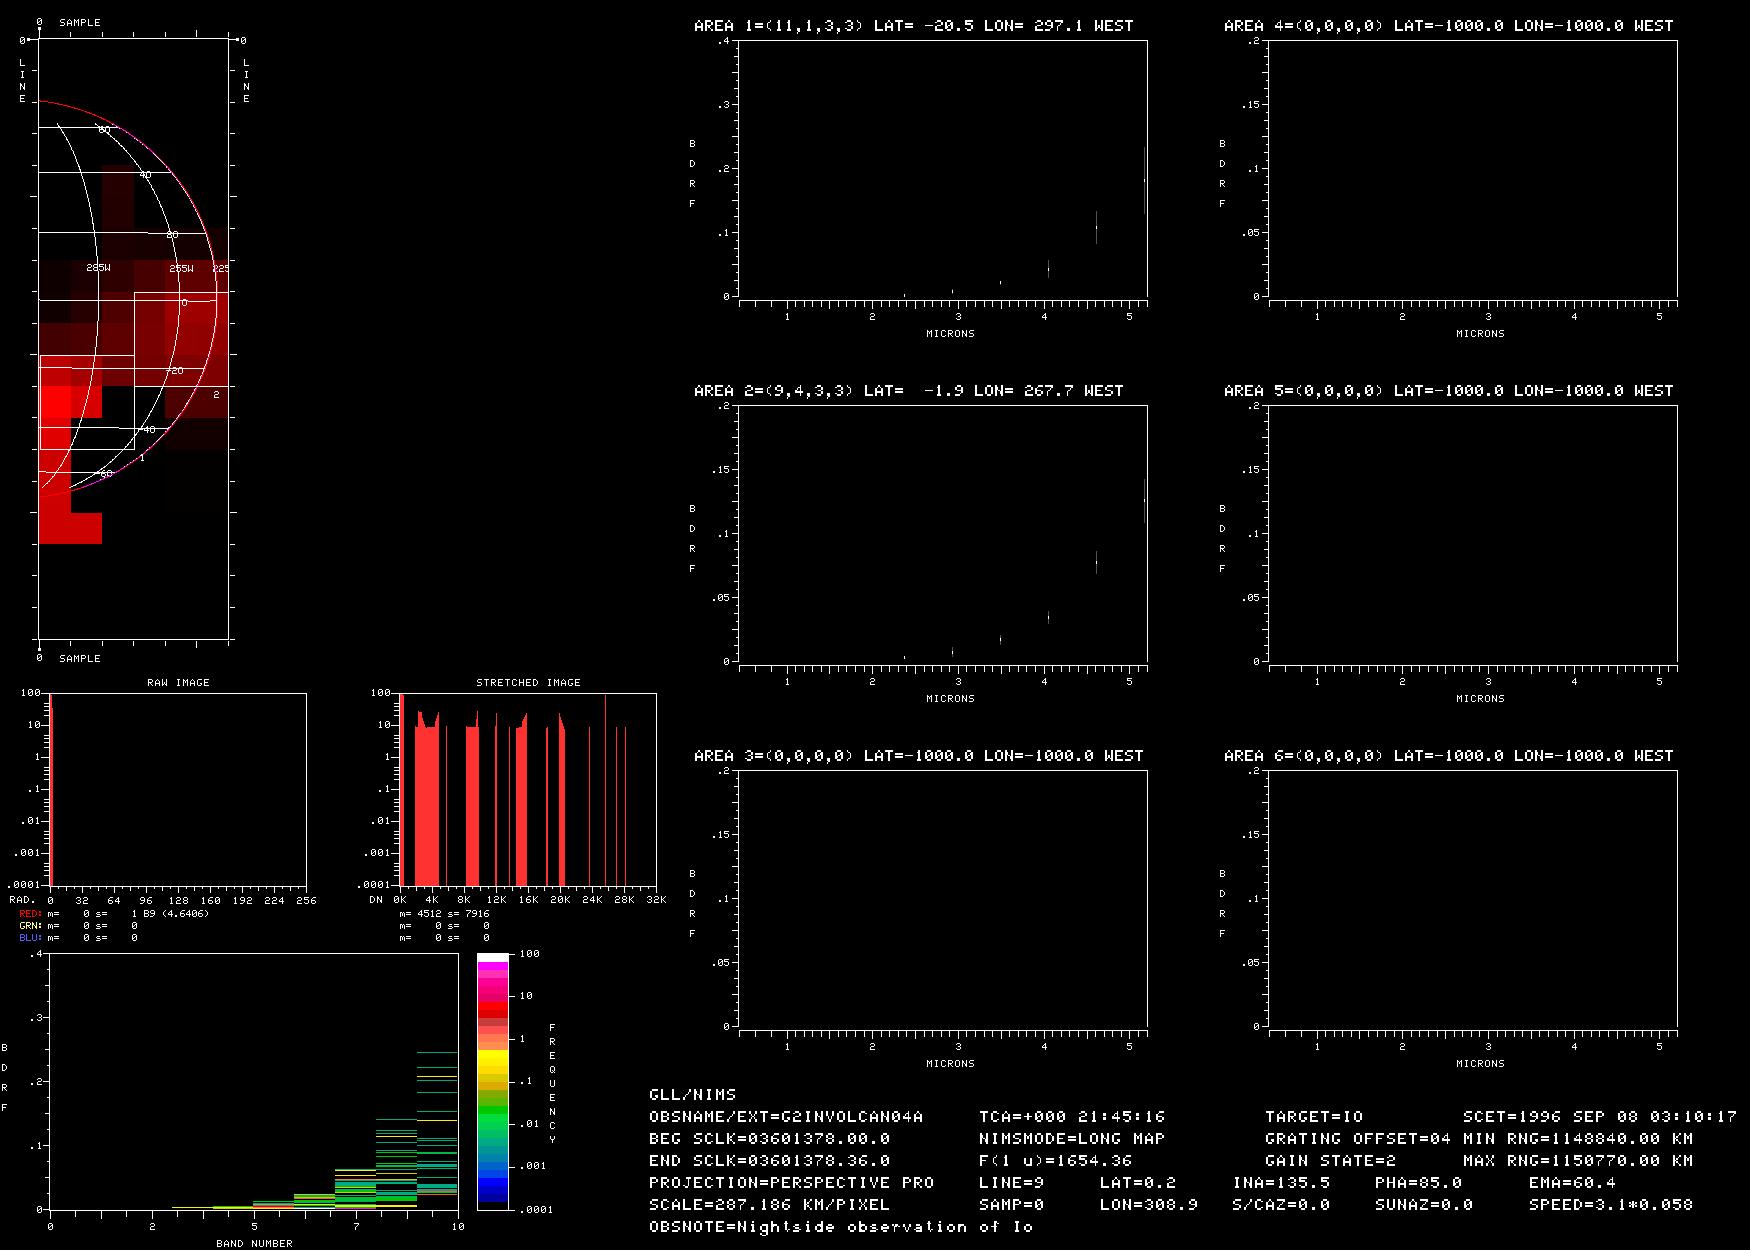Image resolution: width=1750 pixels, height=1250 pixels.
Task: Click the "INA=135.5" value
Action: point(1281,1183)
